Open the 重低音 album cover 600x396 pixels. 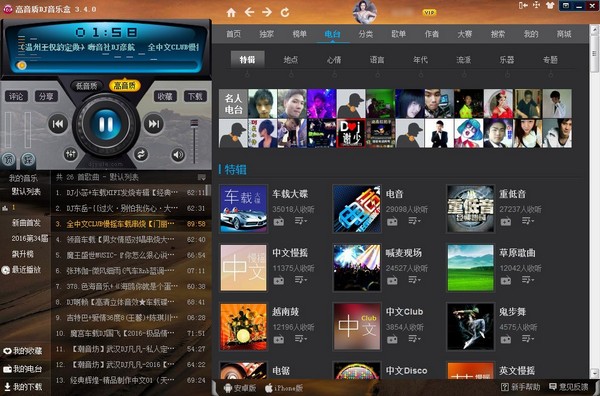(x=471, y=209)
